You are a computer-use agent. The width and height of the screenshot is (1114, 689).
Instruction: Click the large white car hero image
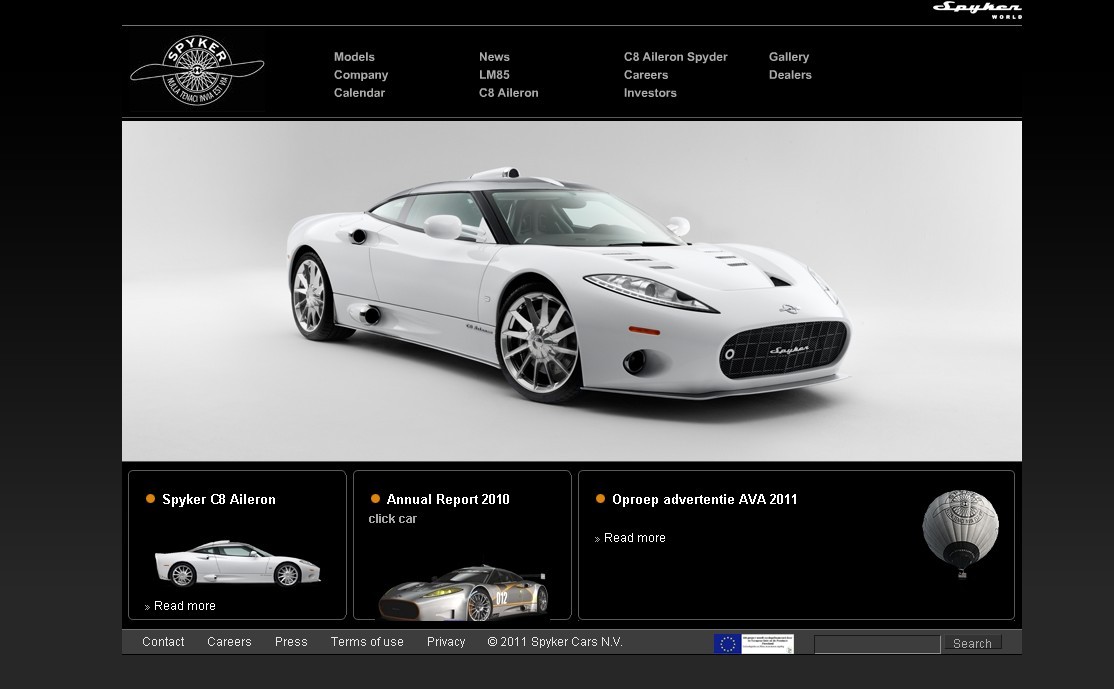(571, 290)
